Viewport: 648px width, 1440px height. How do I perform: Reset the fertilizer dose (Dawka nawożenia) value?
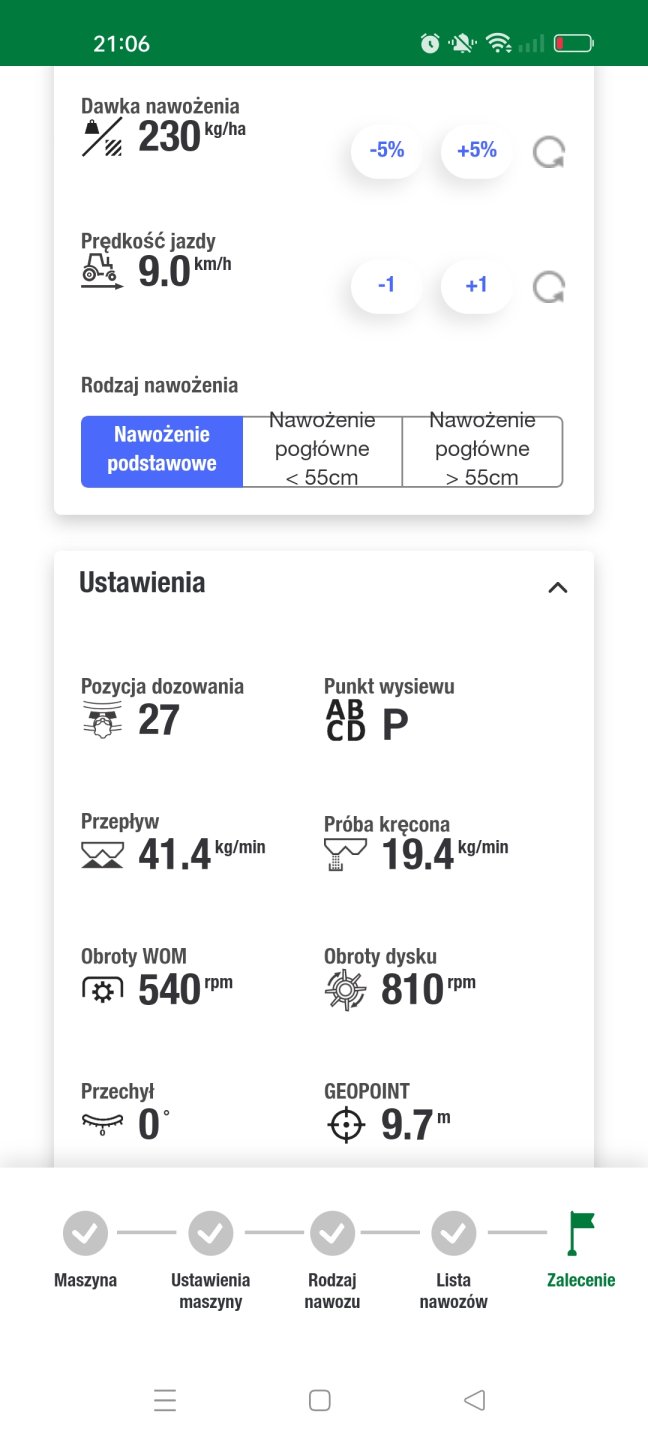pos(548,153)
